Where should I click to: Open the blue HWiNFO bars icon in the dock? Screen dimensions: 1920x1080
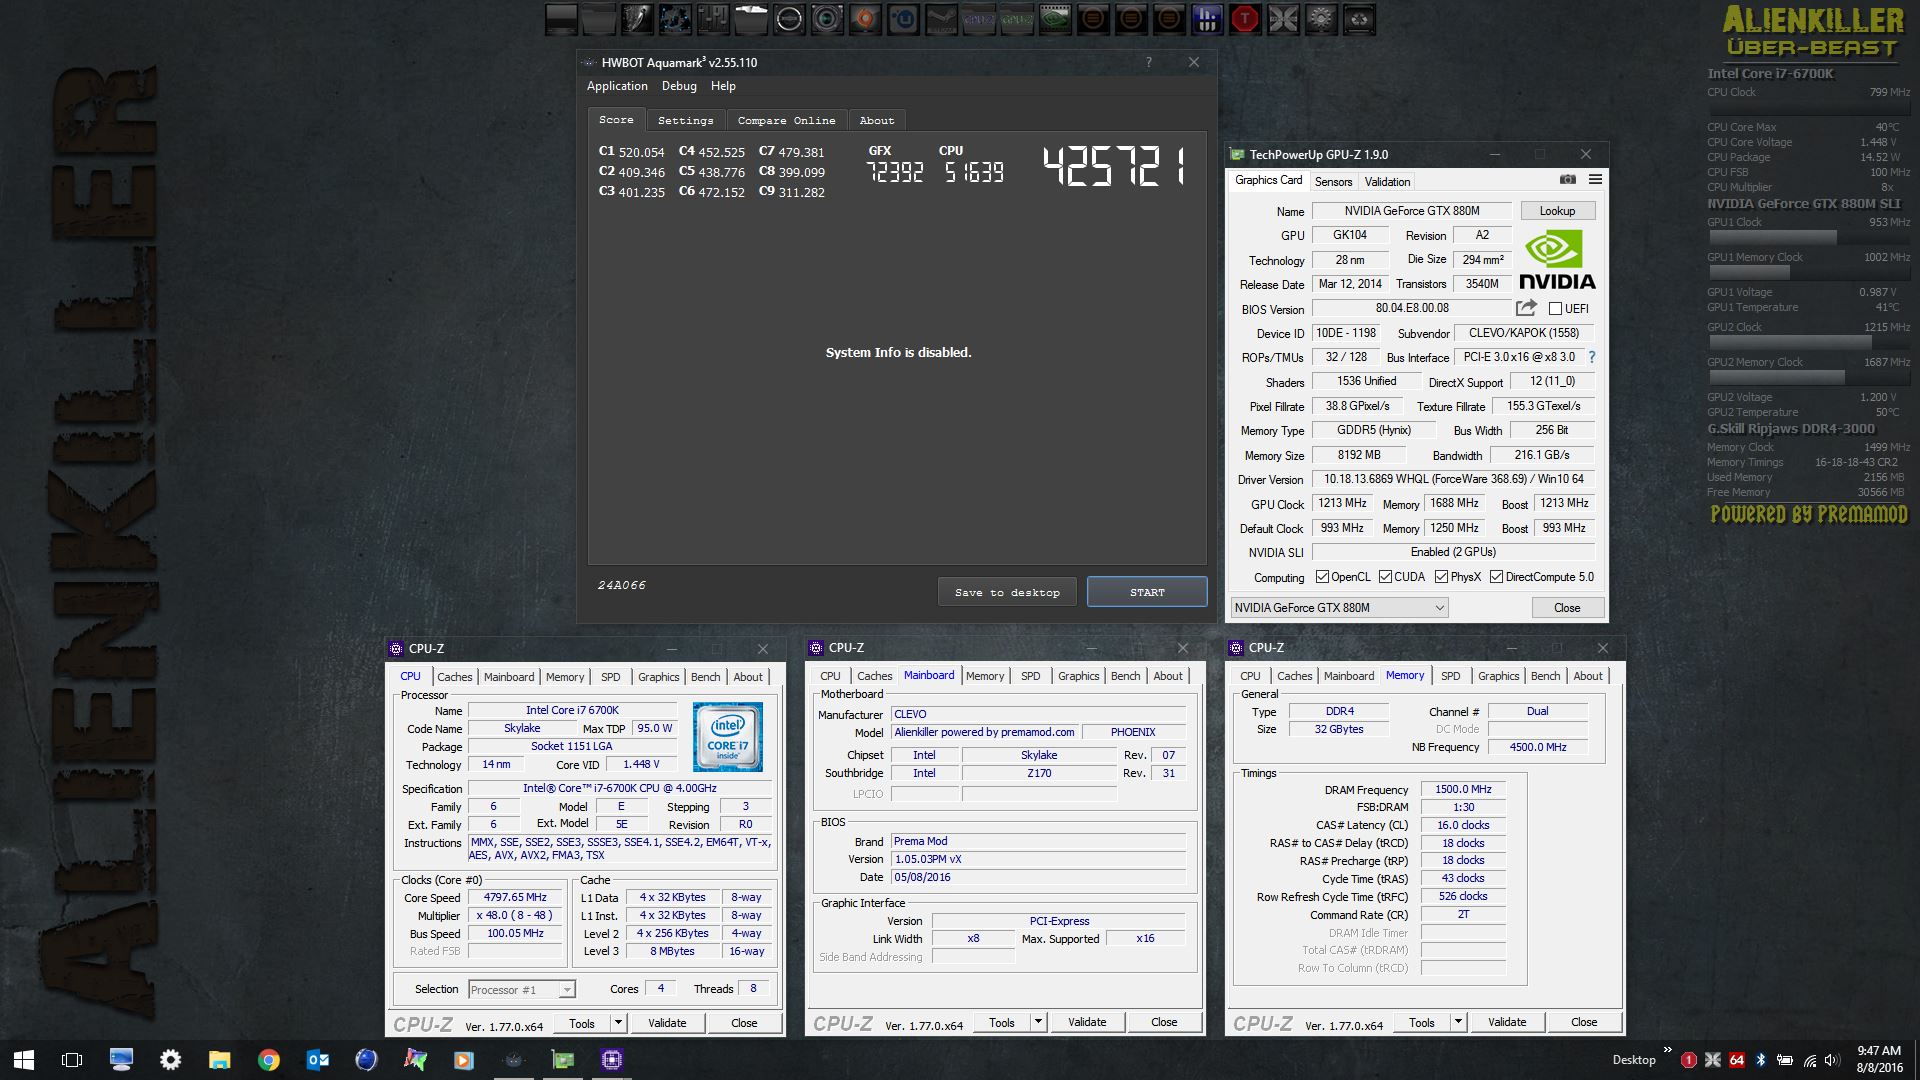click(x=1207, y=19)
